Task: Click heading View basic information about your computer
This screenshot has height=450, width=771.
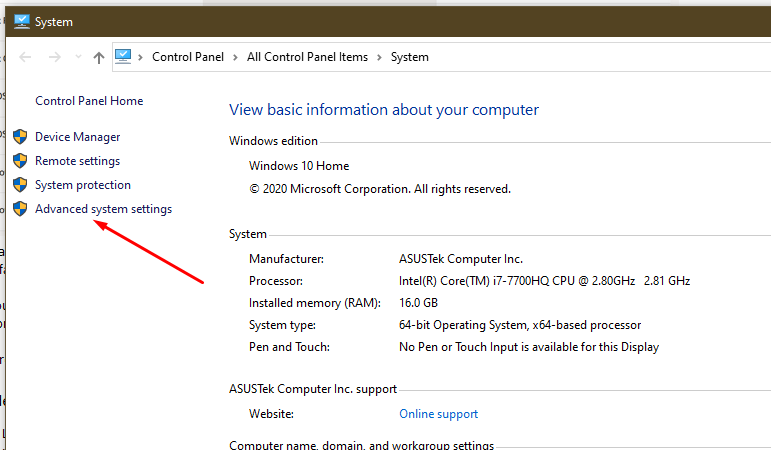Action: pyautogui.click(x=384, y=110)
